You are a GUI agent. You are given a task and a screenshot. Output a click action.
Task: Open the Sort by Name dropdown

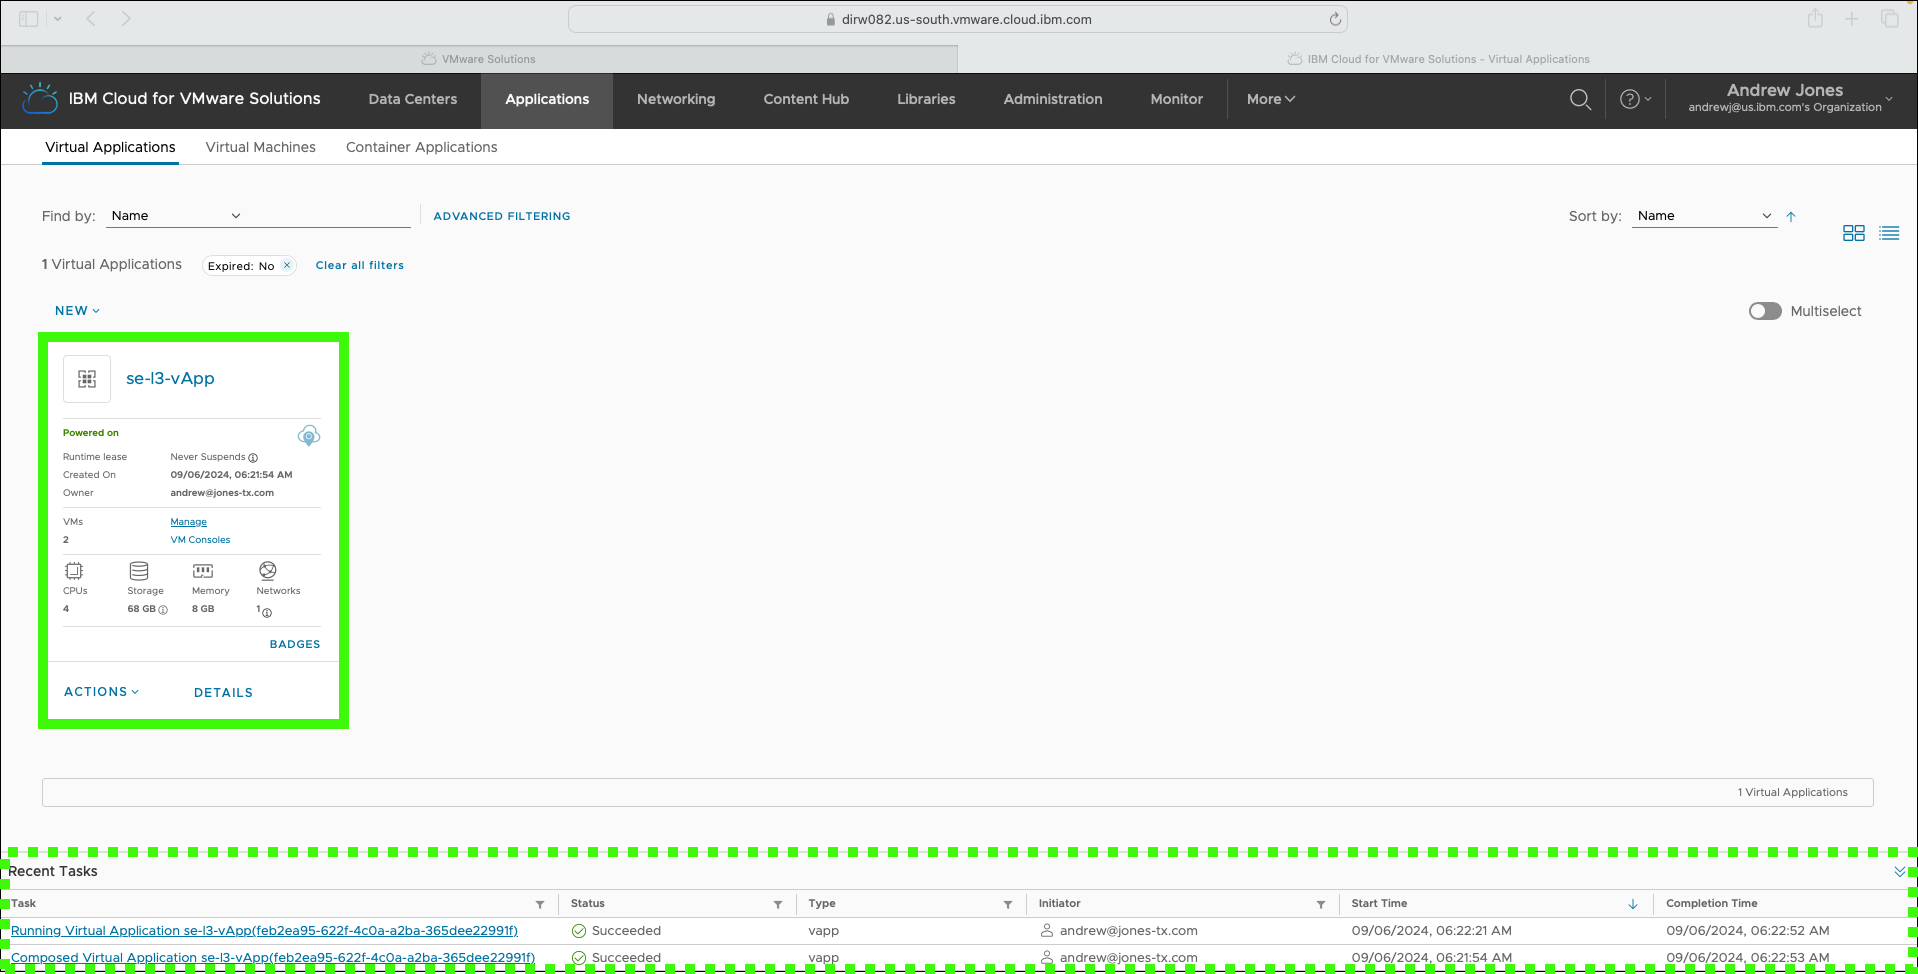tap(1704, 216)
